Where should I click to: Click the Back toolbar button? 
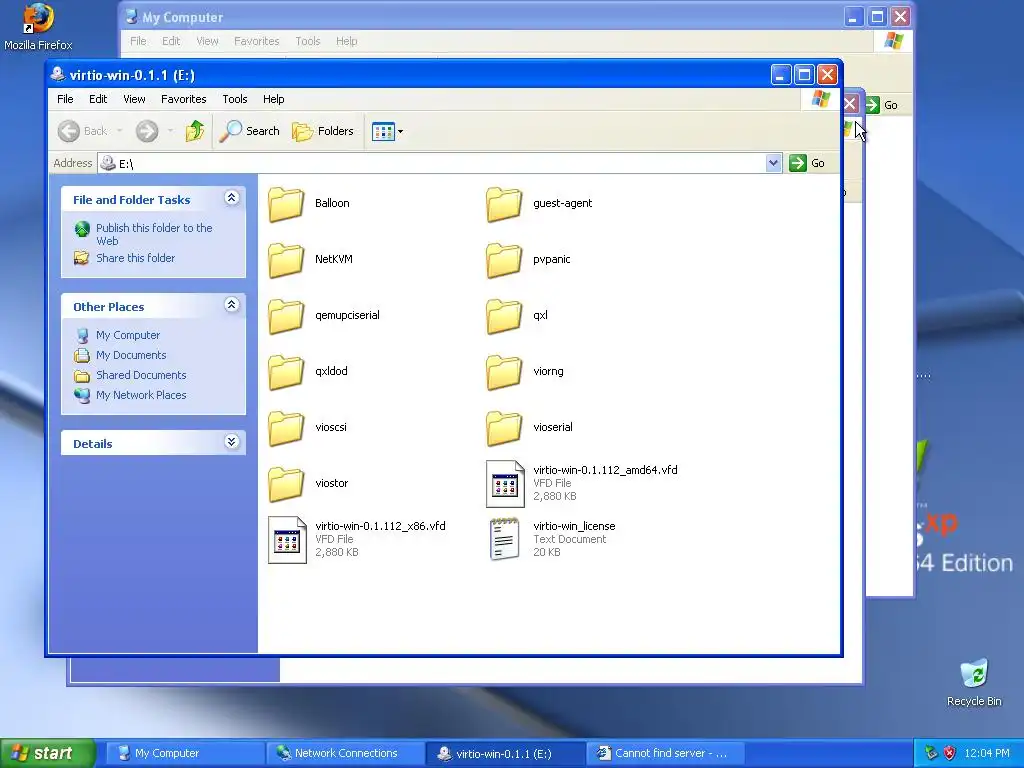82,131
